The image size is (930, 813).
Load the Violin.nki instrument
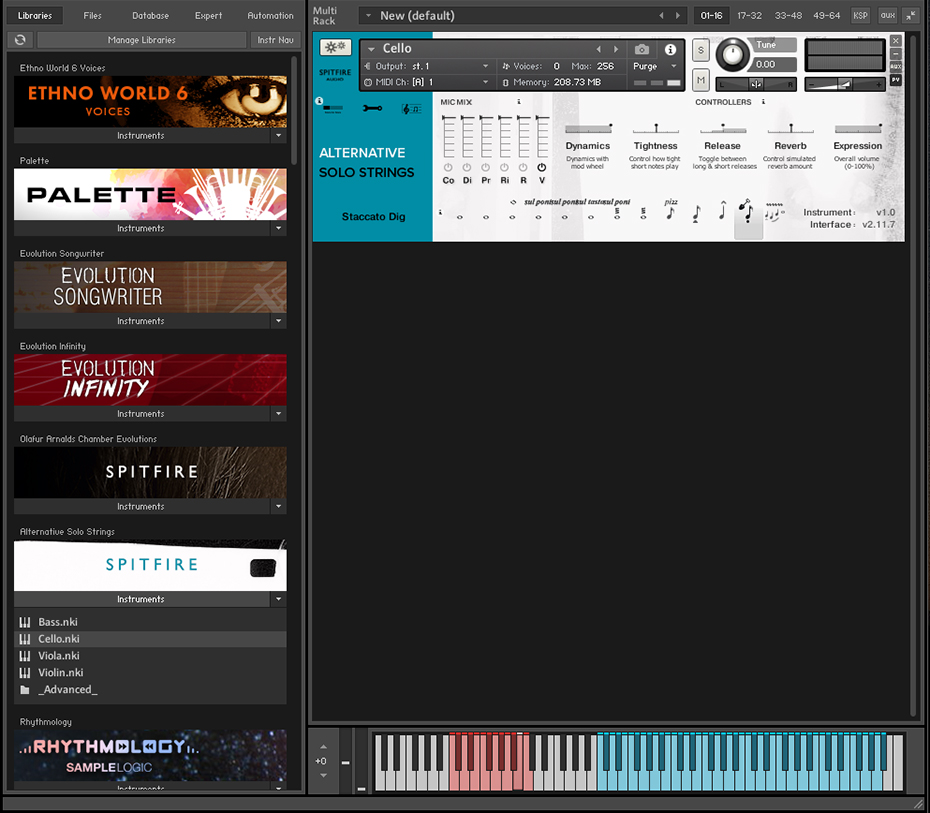[x=150, y=672]
